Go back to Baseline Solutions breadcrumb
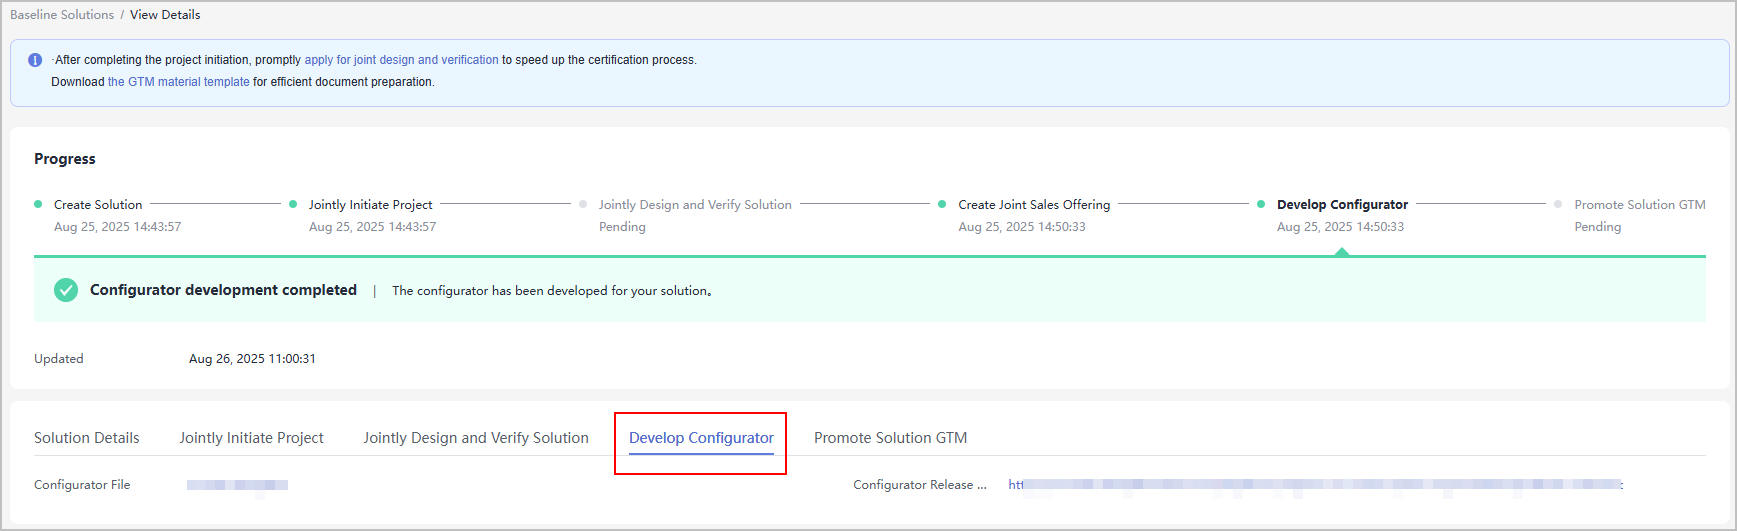Screen dimensions: 1737x531 point(62,15)
